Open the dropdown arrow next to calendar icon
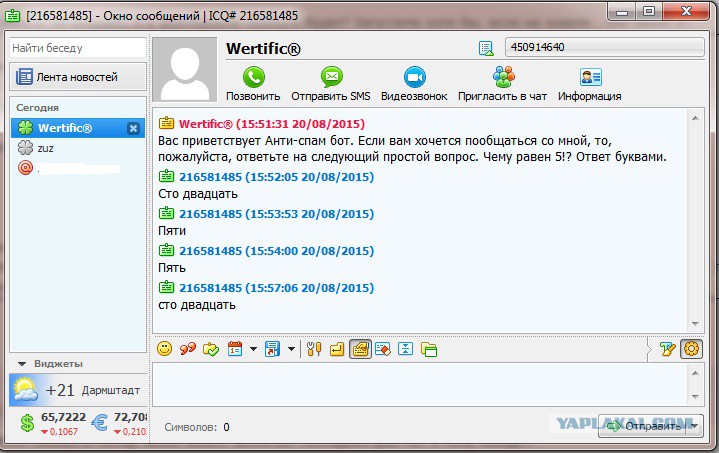Viewport: 719px width, 453px height. [x=253, y=349]
